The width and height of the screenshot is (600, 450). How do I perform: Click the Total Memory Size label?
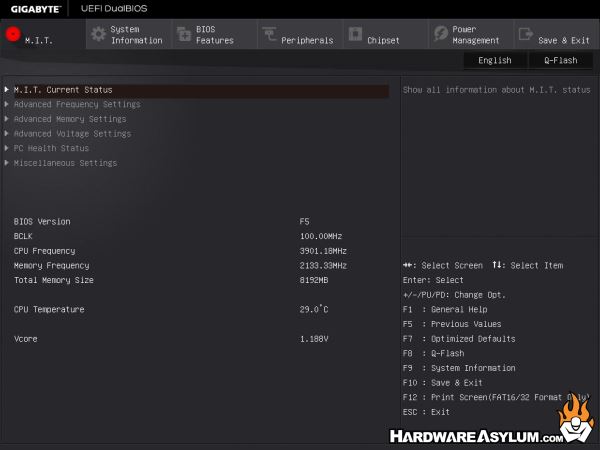[54, 280]
